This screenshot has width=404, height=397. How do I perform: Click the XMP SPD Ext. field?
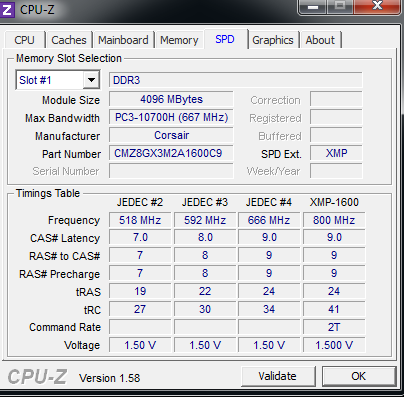coord(336,153)
